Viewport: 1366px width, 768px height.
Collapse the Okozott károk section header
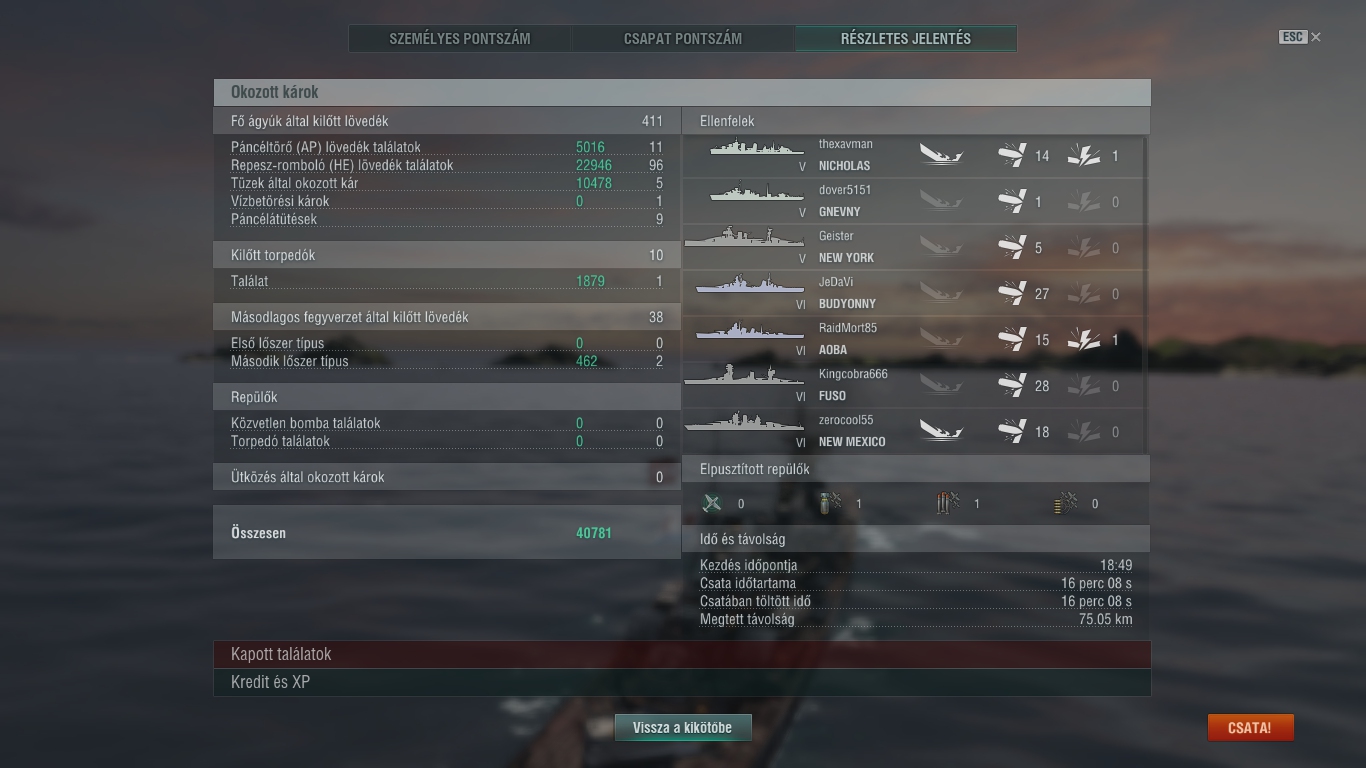click(x=682, y=92)
